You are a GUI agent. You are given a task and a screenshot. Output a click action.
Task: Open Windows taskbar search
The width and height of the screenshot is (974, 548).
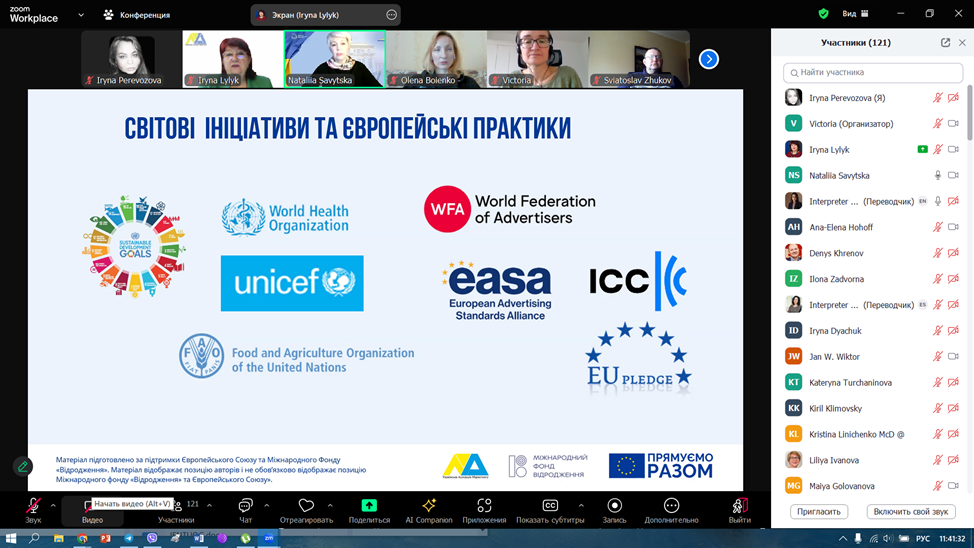pyautogui.click(x=34, y=538)
